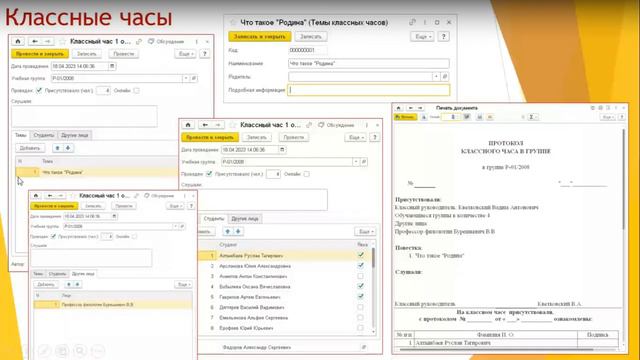This screenshot has width=640, height=360.
Task: Click link icon in Темы классных часов dialog title
Action: point(413,22)
